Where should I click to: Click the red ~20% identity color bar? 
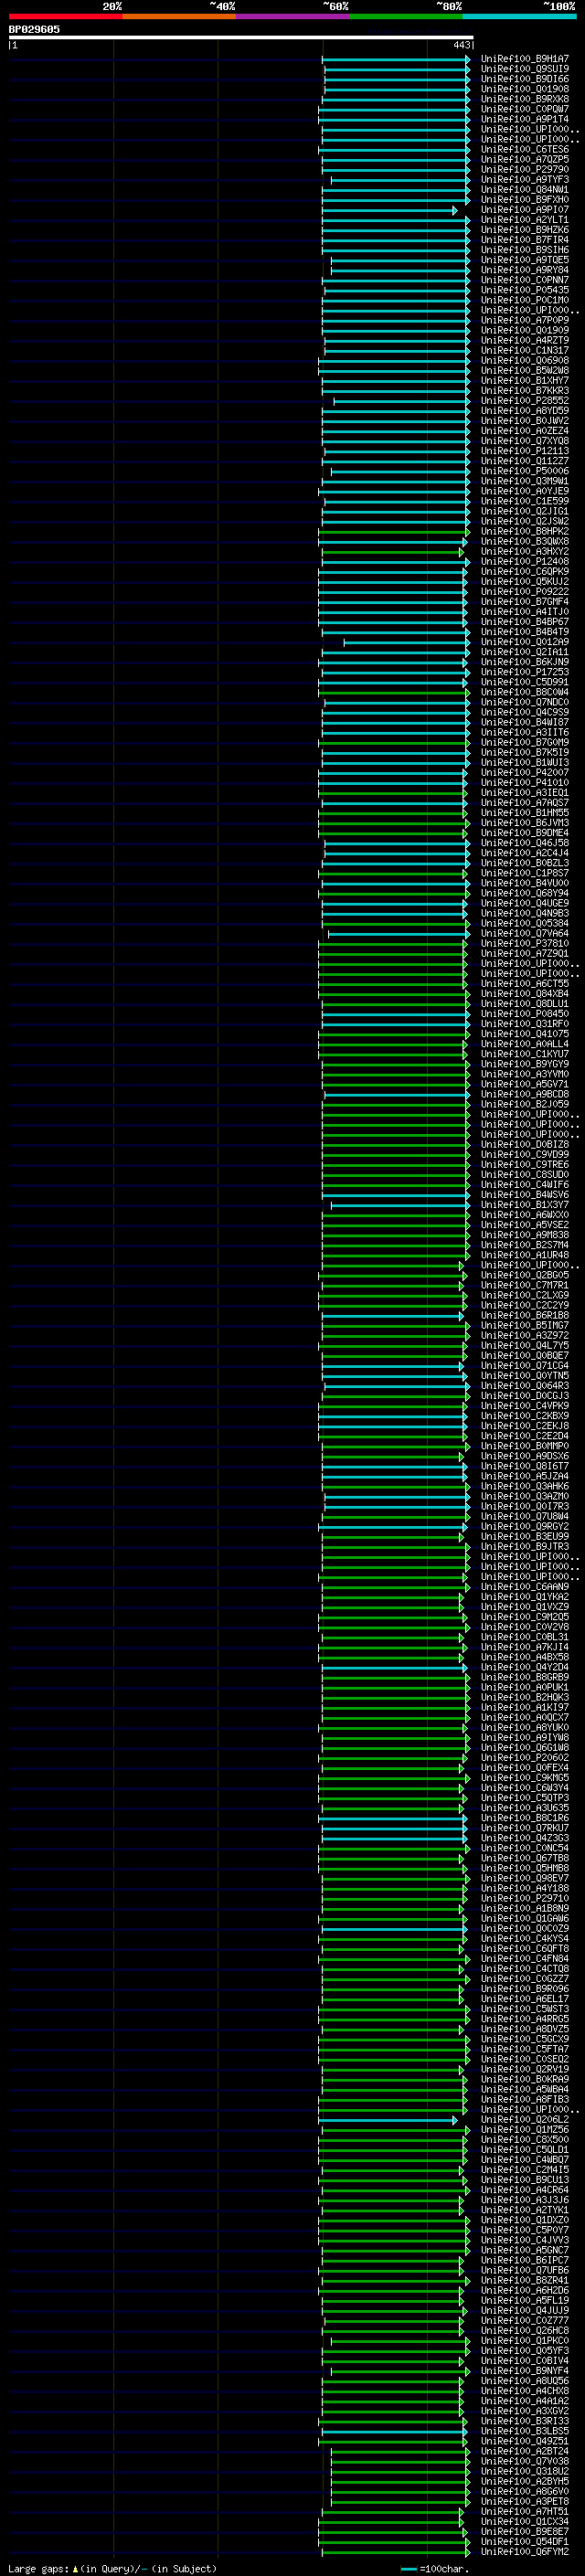pyautogui.click(x=65, y=16)
